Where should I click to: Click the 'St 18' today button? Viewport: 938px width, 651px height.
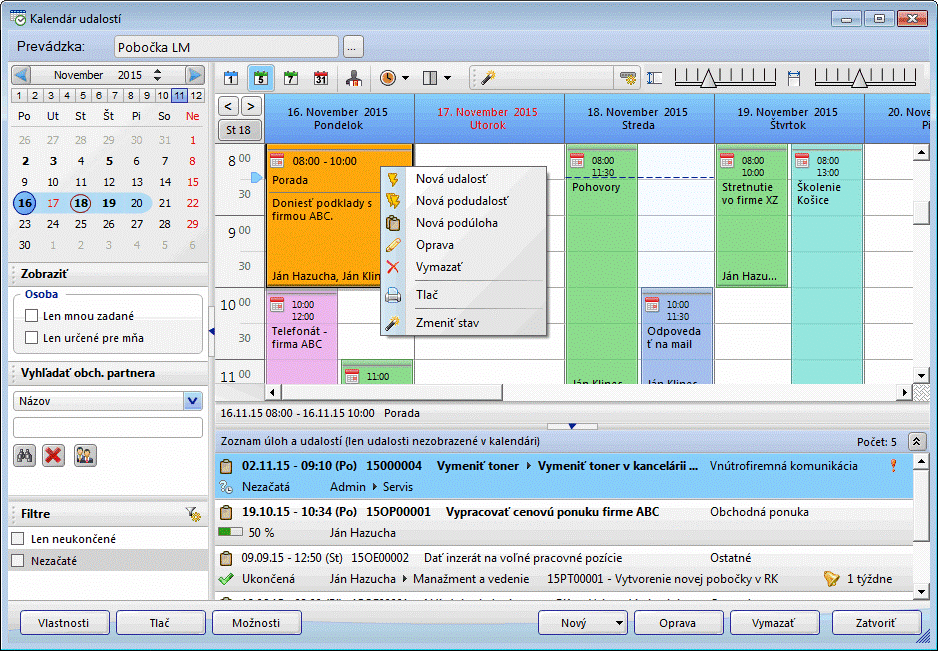tap(239, 130)
